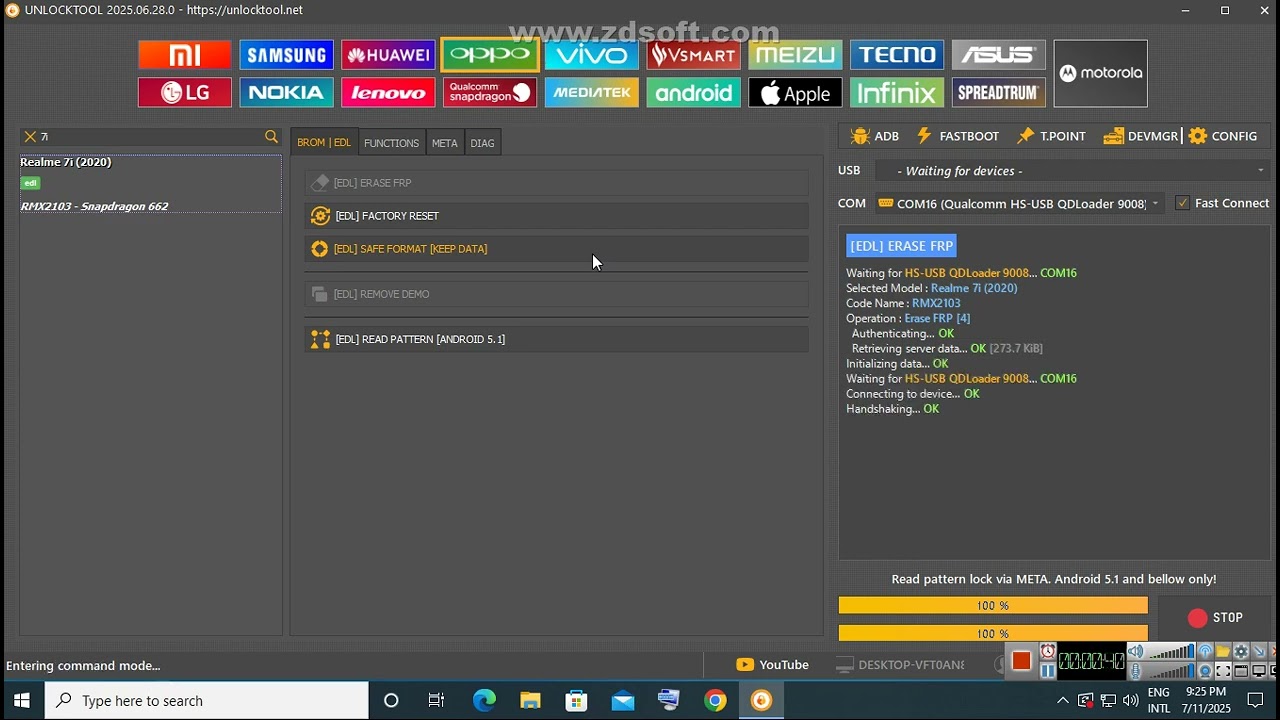
Task: Open the Windows Start menu
Action: [22, 701]
